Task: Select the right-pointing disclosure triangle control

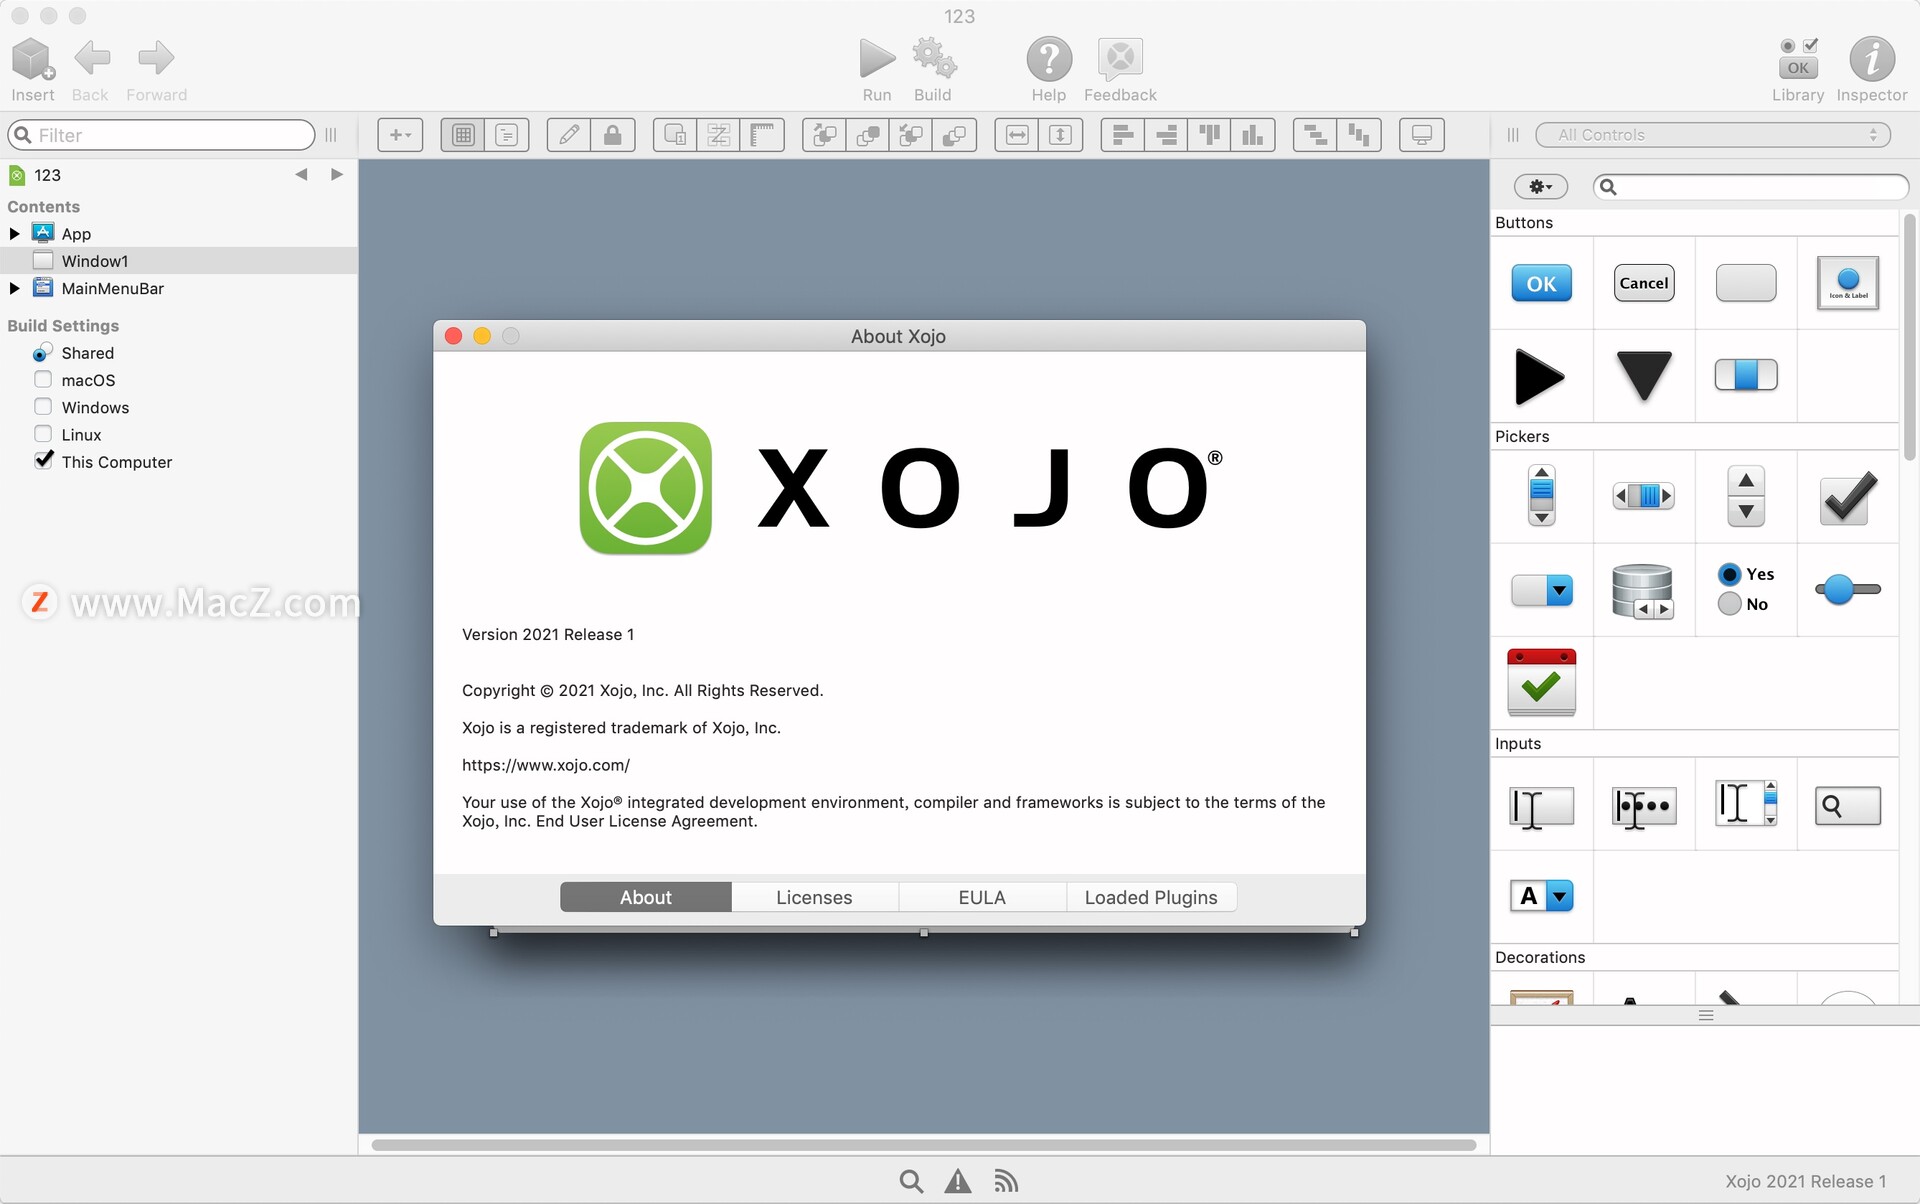Action: click(x=1540, y=377)
